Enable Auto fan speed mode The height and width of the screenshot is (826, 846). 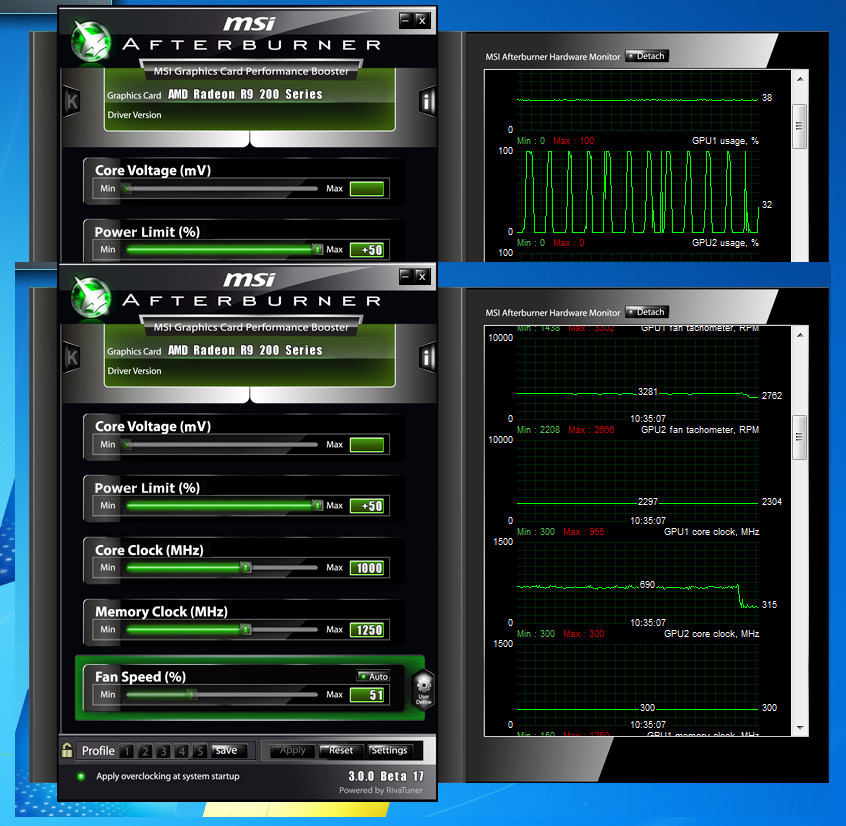(x=373, y=676)
